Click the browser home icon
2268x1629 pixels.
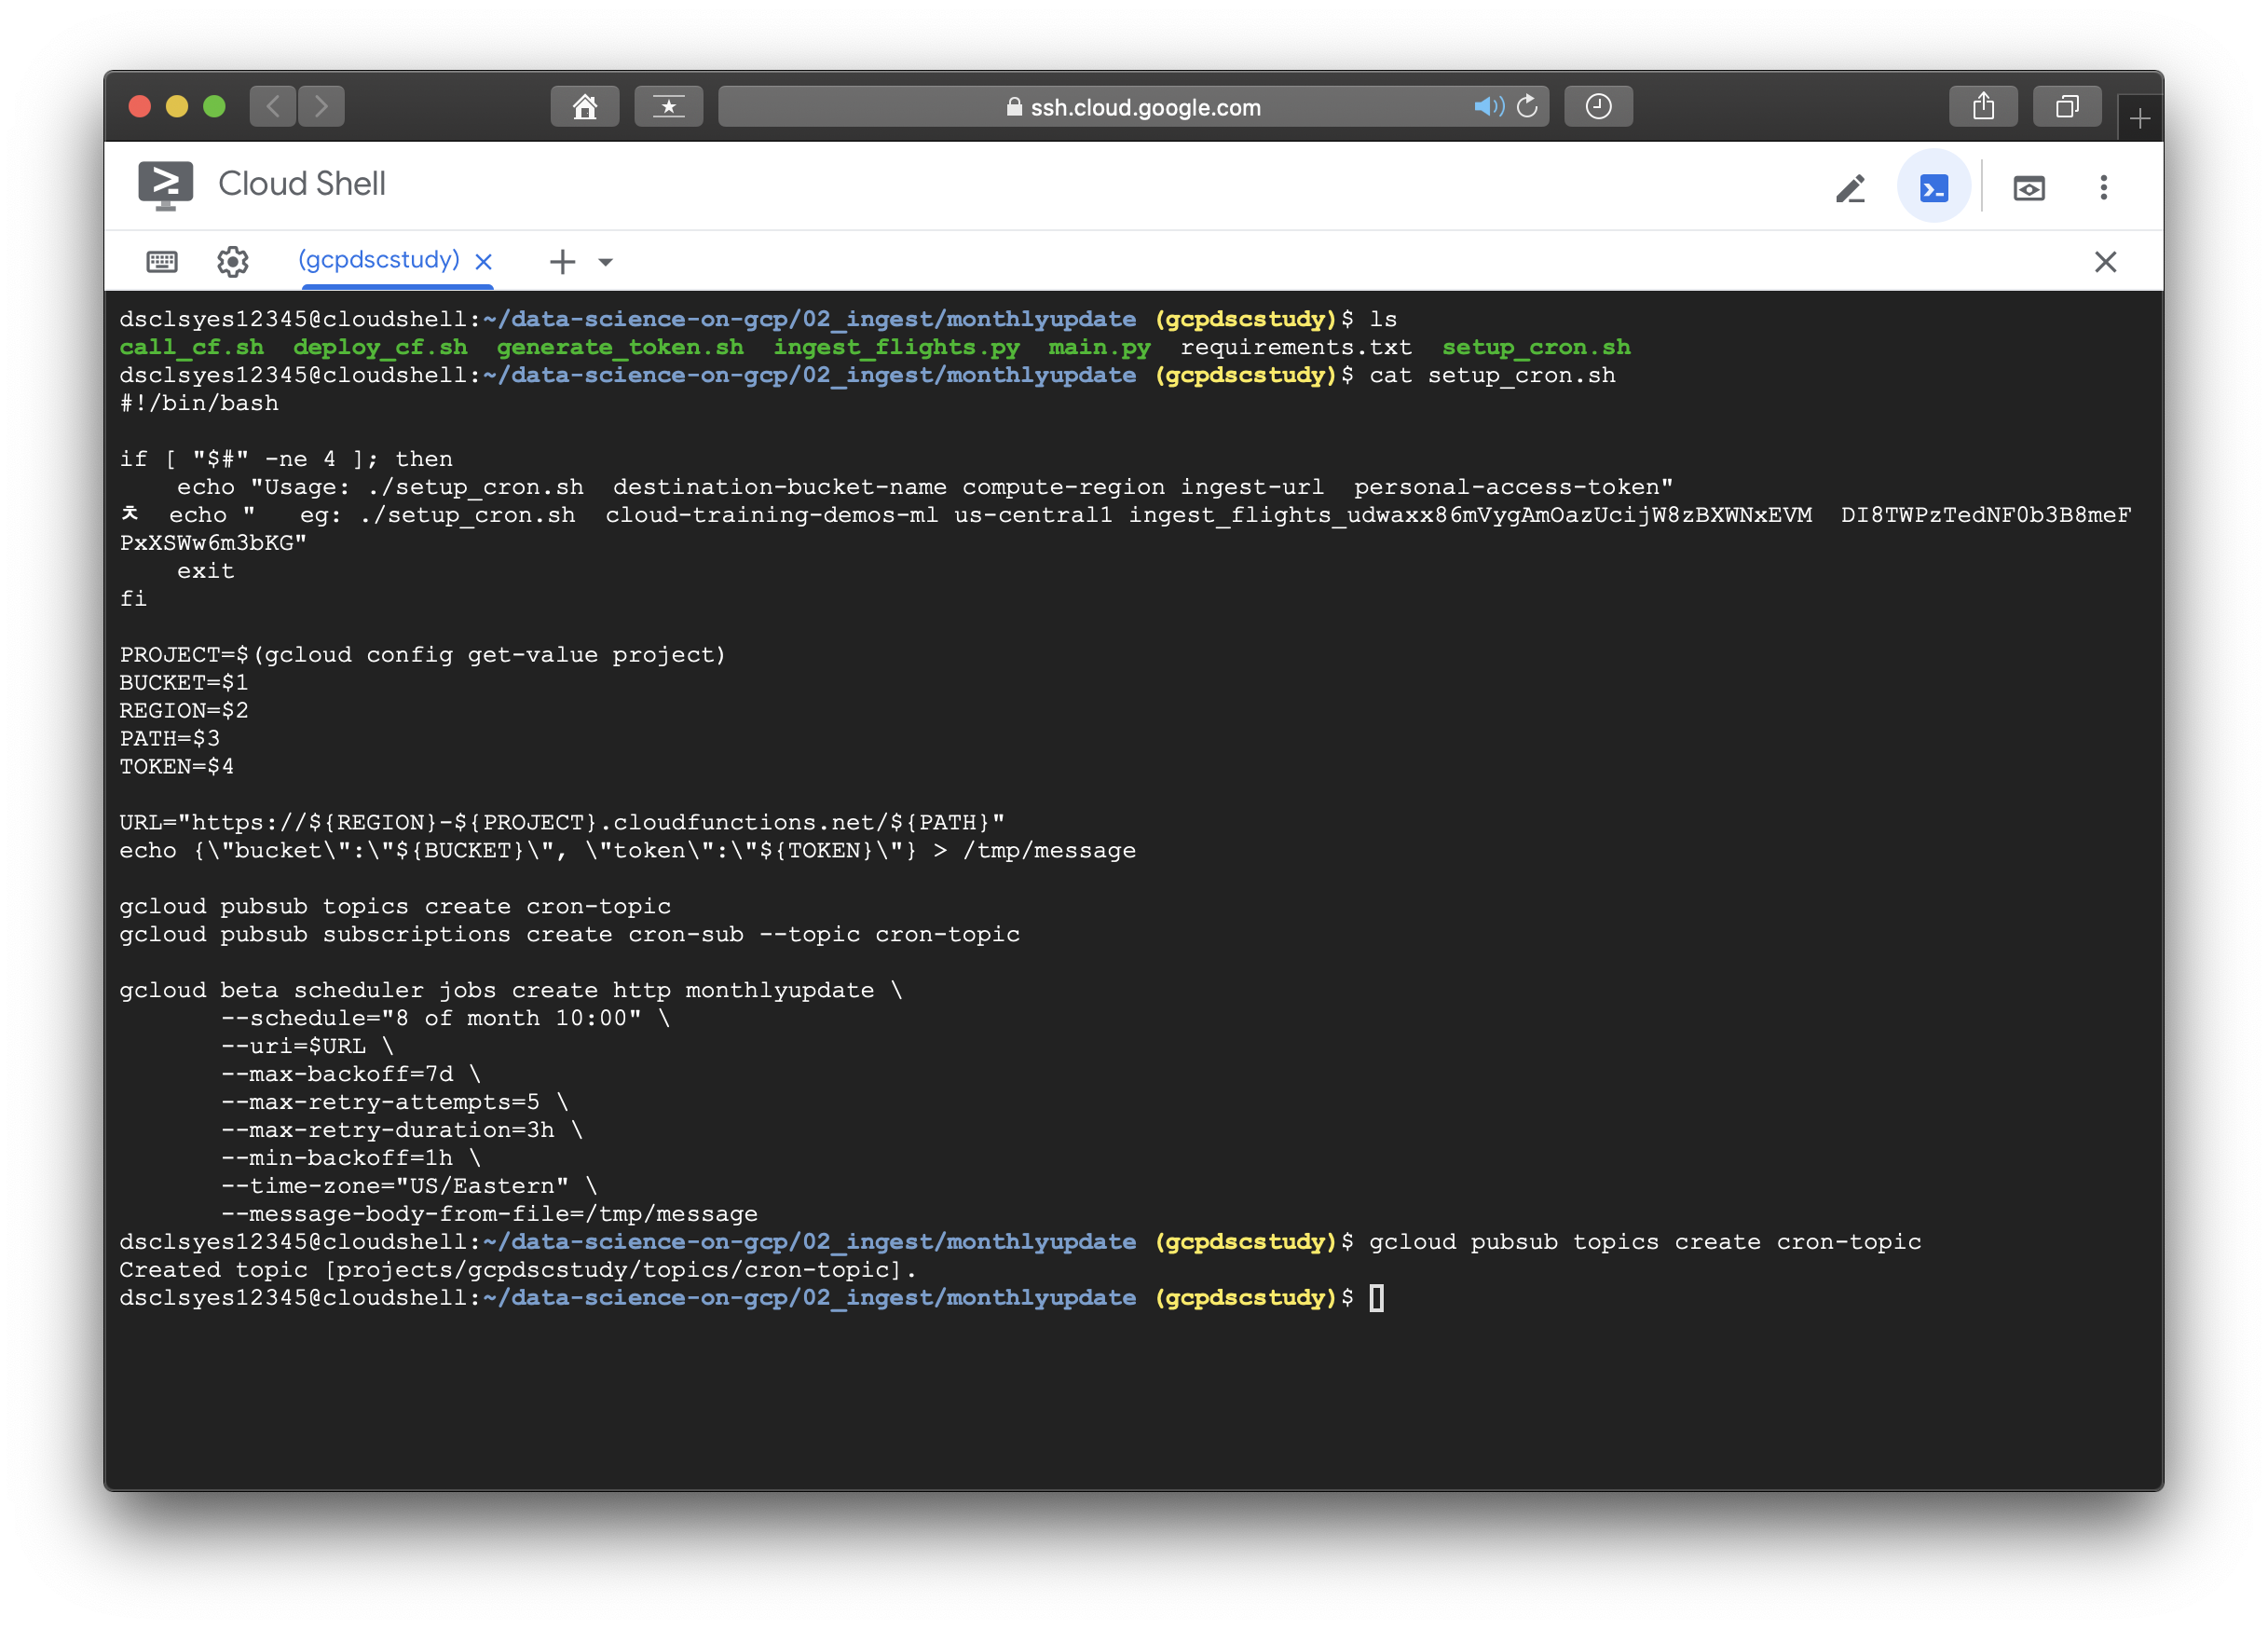585,107
